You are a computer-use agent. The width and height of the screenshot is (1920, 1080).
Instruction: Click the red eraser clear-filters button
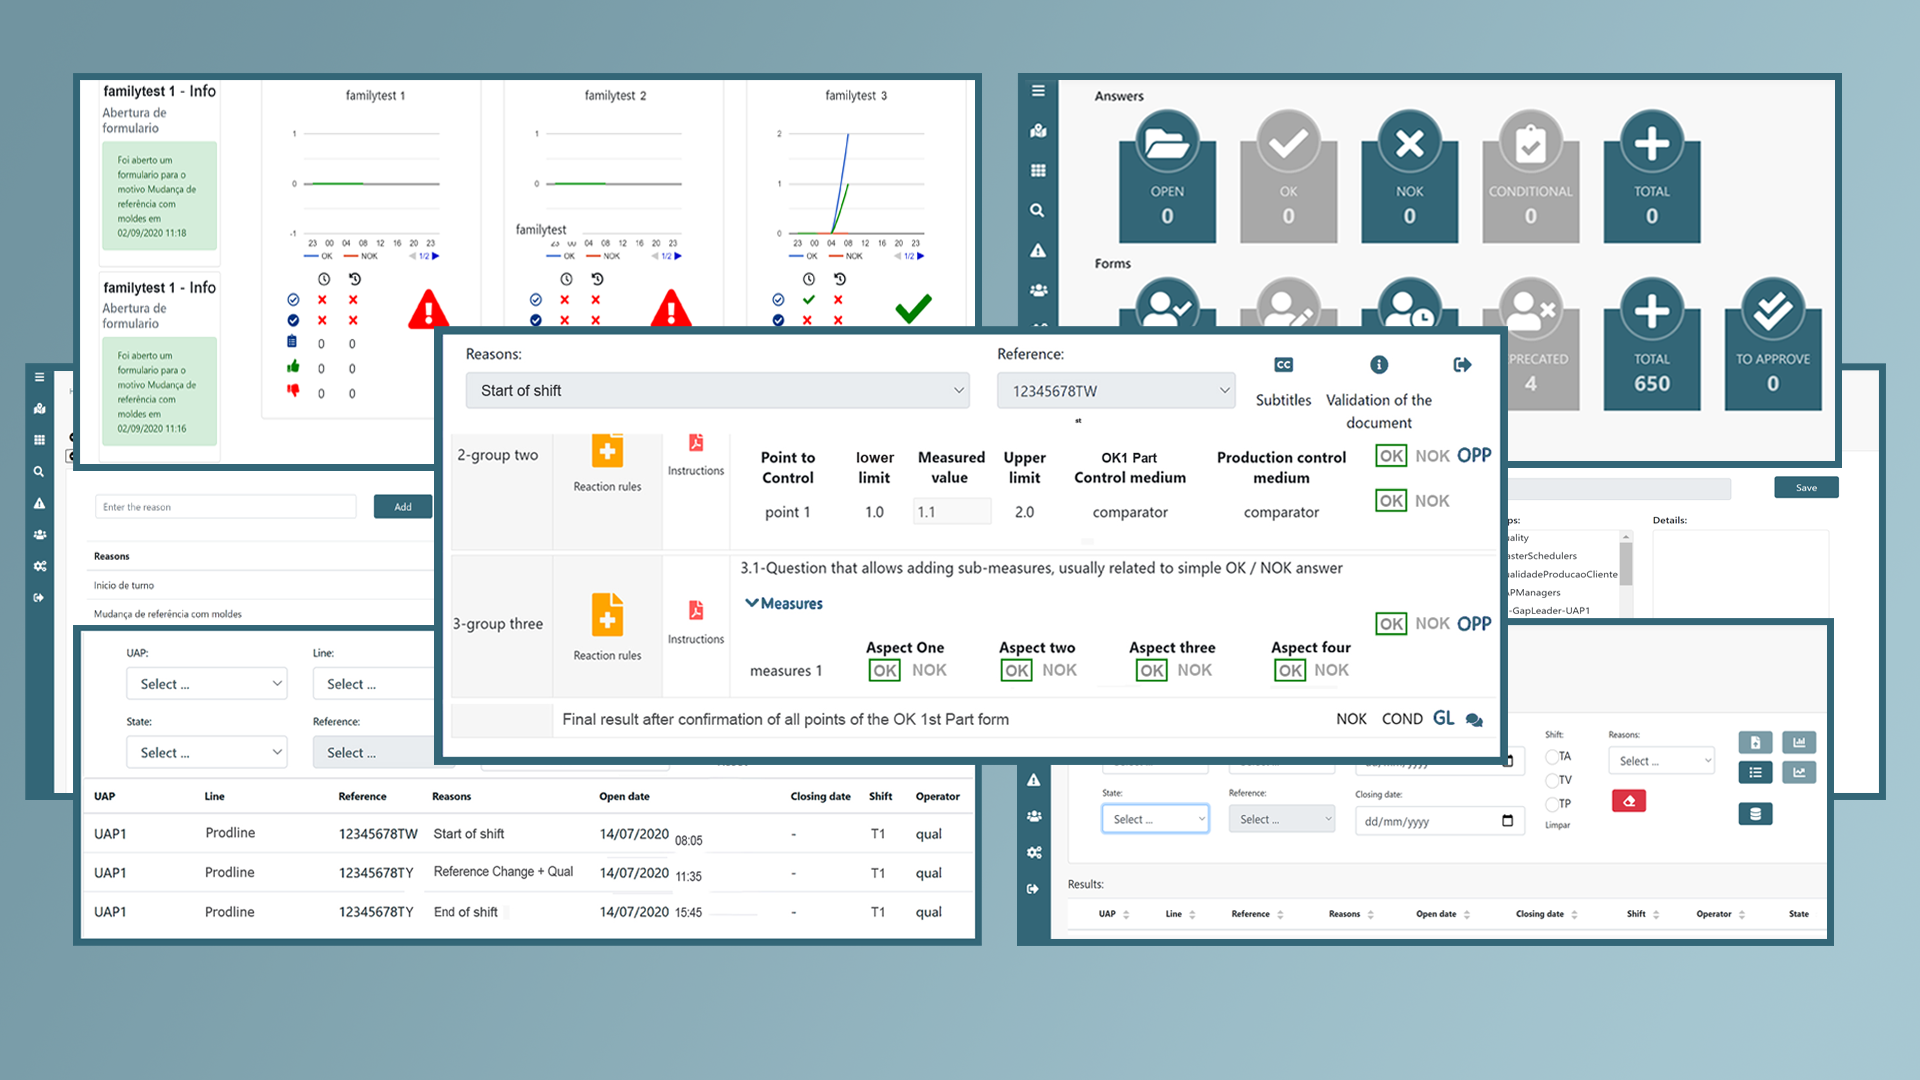point(1629,801)
